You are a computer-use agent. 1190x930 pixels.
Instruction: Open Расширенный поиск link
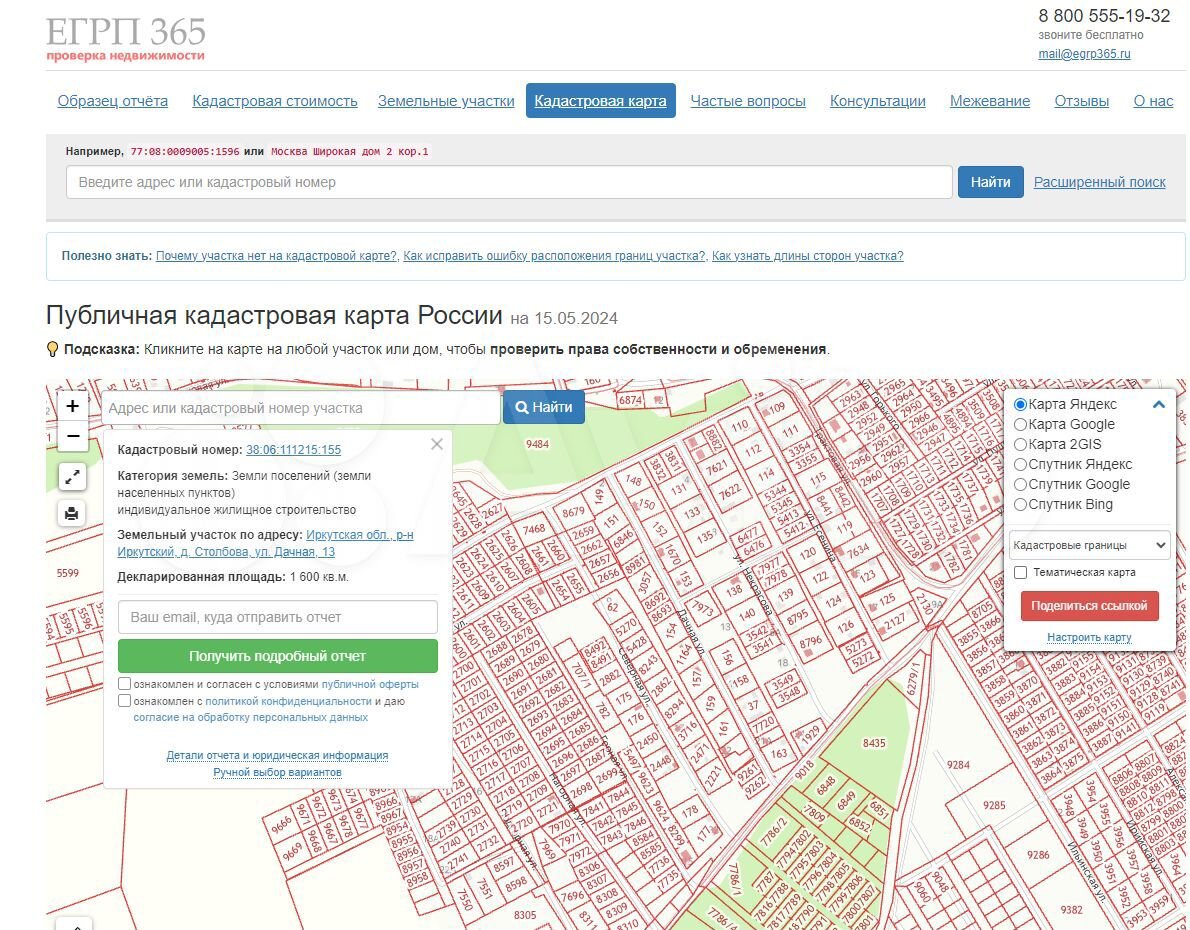[x=1099, y=182]
